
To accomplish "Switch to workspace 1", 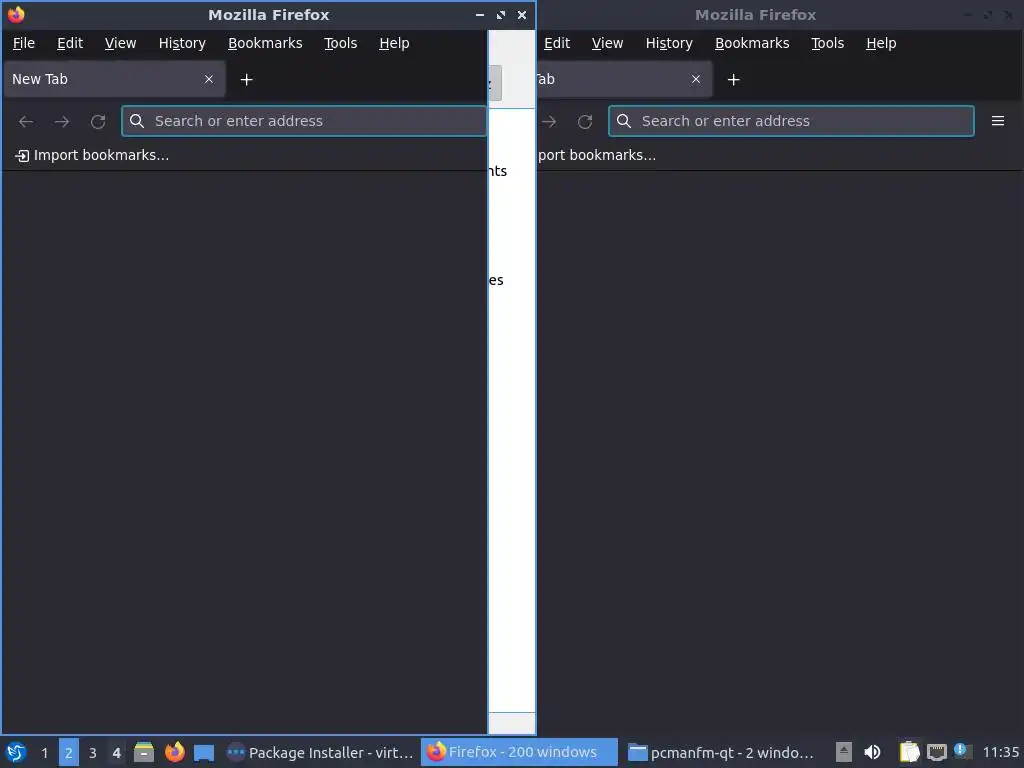I will tap(44, 752).
